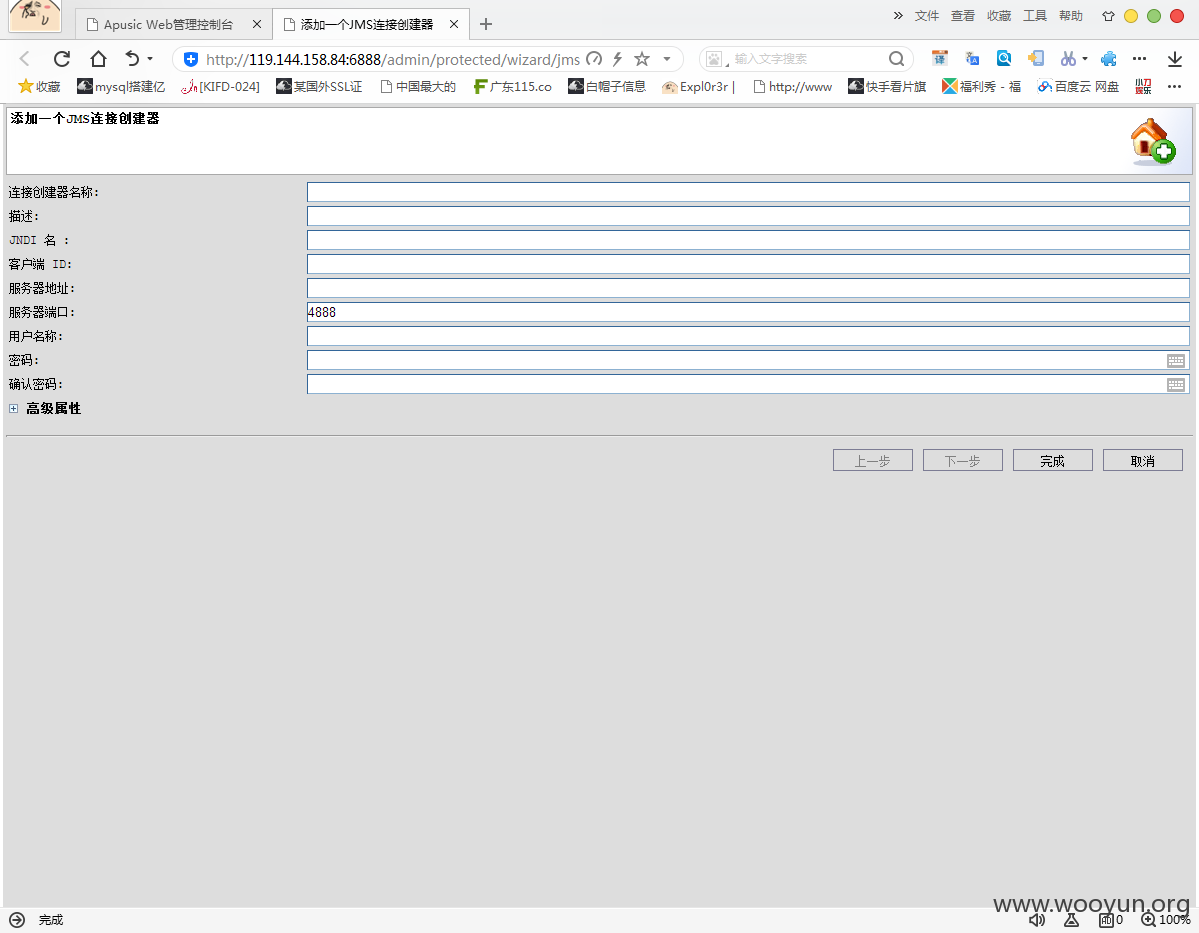Image resolution: width=1199 pixels, height=933 pixels.
Task: Open the 百度云 网盘 bookmark
Action: point(1078,86)
